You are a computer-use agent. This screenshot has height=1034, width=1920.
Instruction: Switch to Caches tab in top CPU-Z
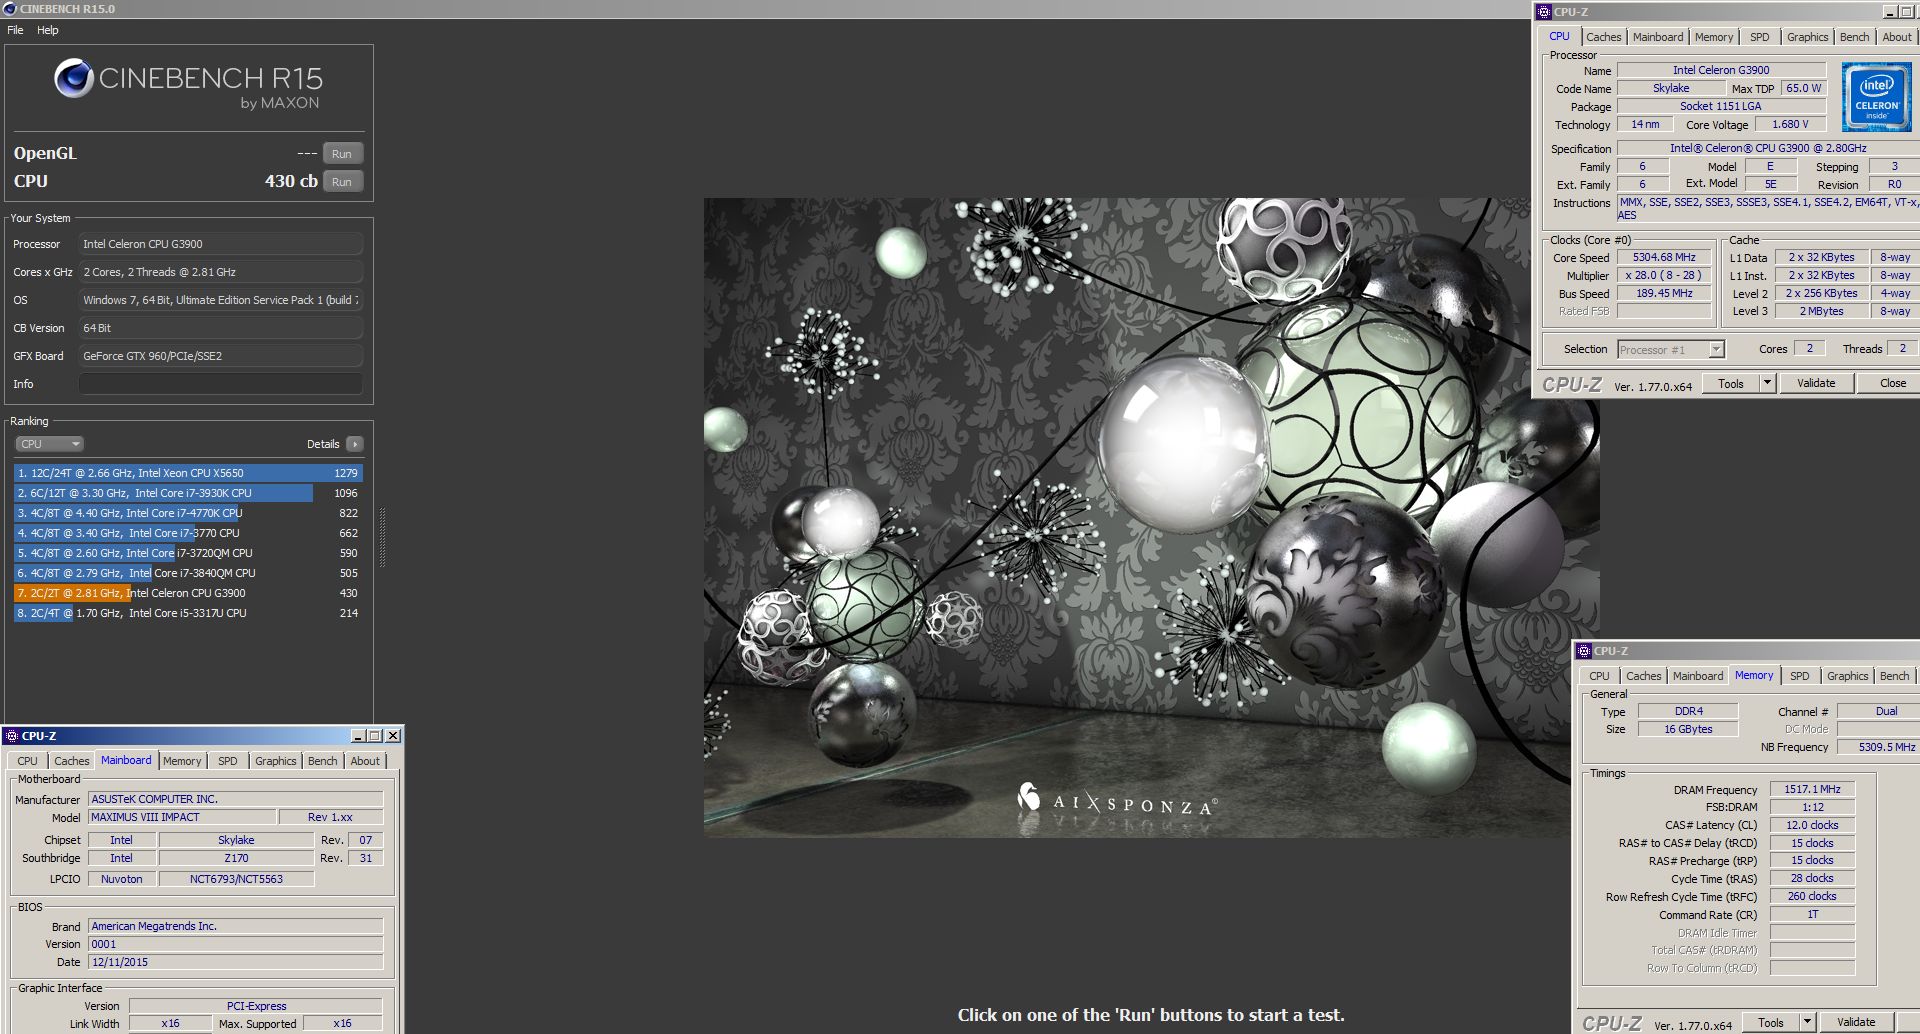(x=1603, y=37)
